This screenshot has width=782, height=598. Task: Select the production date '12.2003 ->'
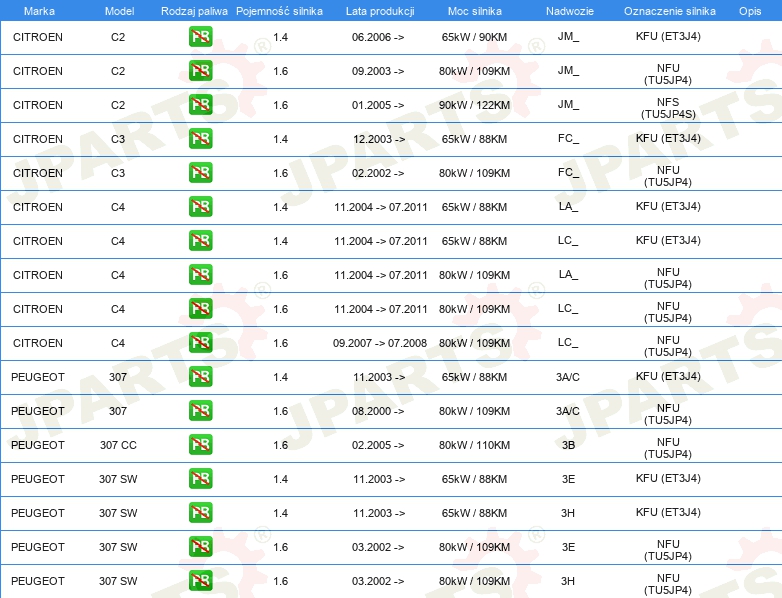(x=379, y=139)
